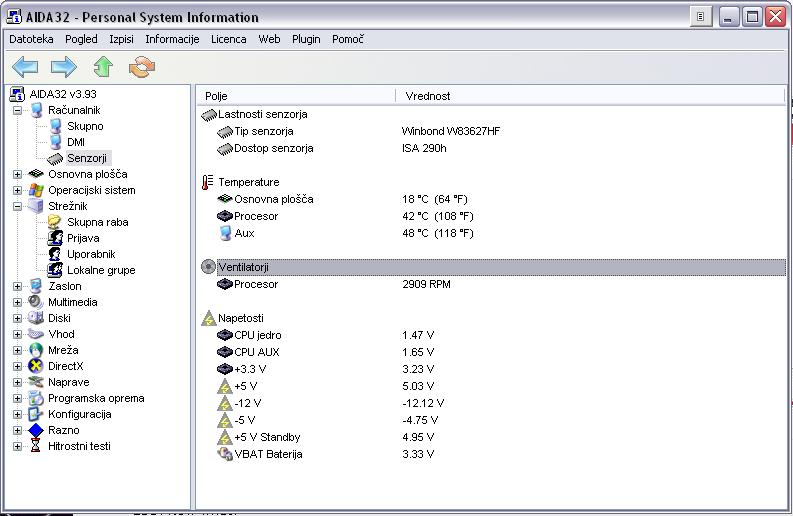Image resolution: width=793 pixels, height=516 pixels.
Task: Click the thermometer icon beside Temperature
Action: point(207,182)
